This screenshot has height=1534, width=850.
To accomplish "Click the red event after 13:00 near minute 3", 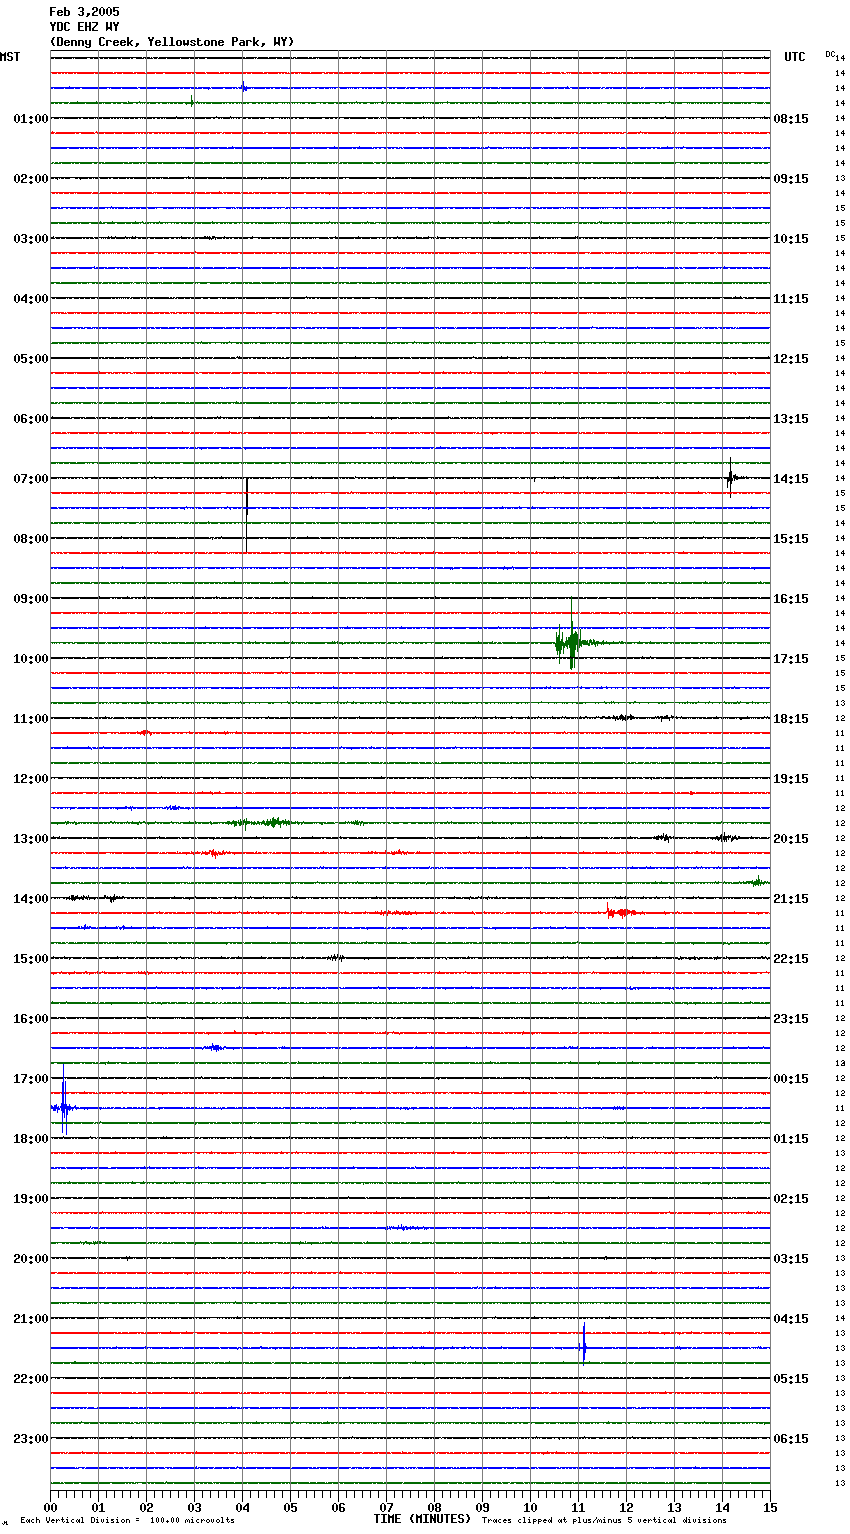I will (x=215, y=853).
